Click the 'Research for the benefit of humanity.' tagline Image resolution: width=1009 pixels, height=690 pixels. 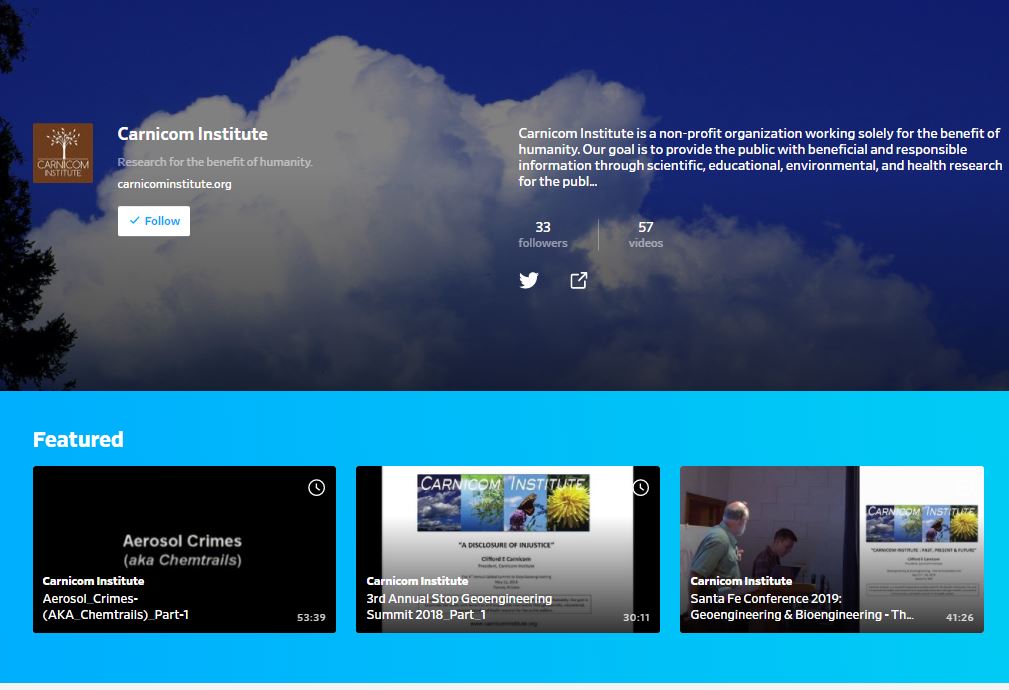[215, 162]
